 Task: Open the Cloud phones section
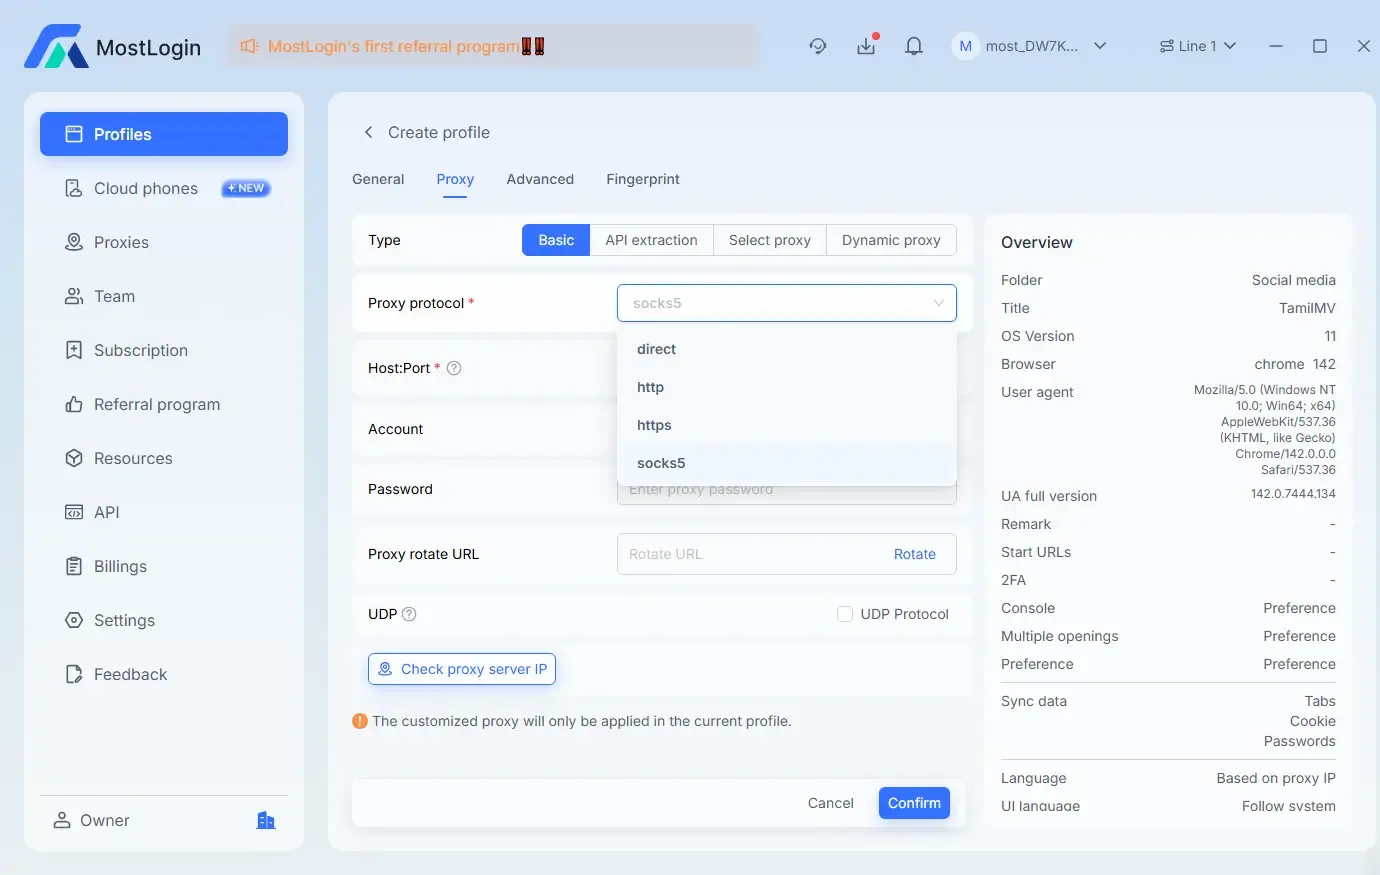(146, 188)
